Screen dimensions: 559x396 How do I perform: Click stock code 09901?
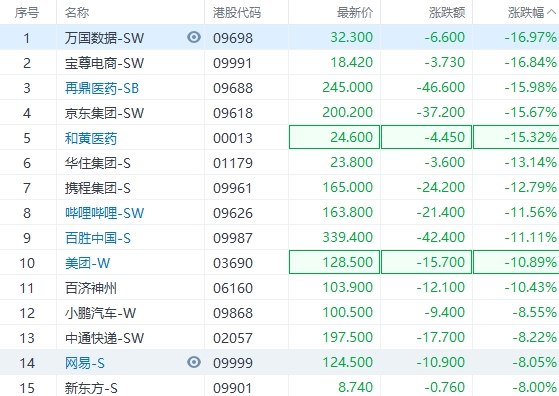(233, 388)
